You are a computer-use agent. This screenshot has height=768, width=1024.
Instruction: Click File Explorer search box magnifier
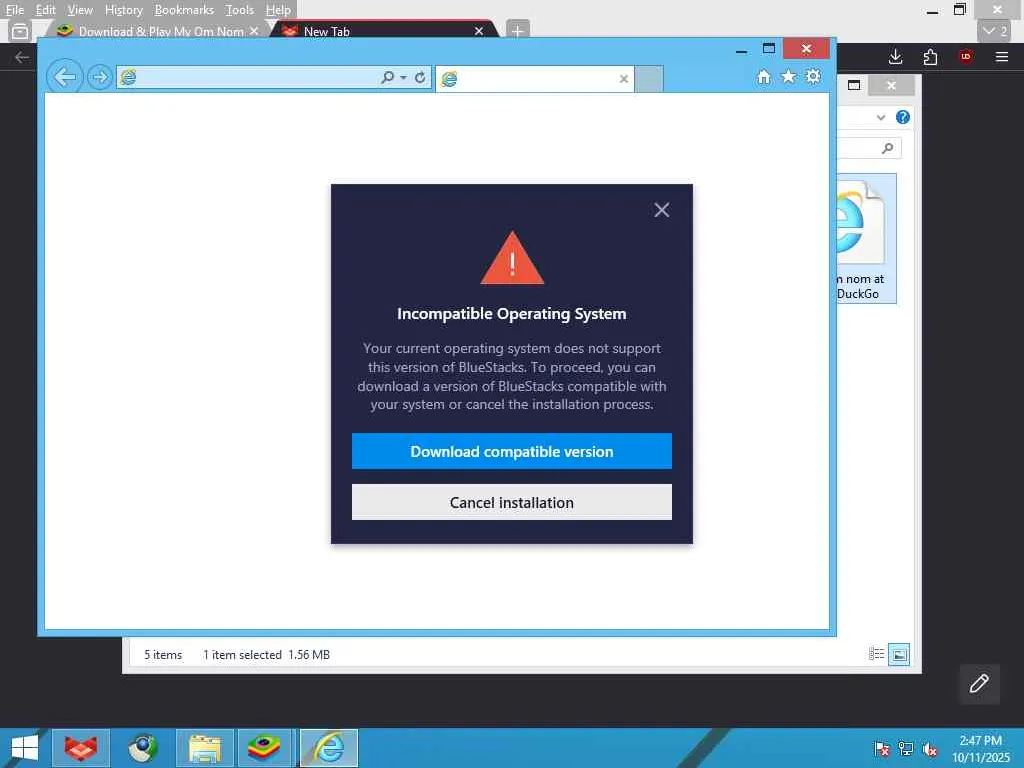(887, 148)
